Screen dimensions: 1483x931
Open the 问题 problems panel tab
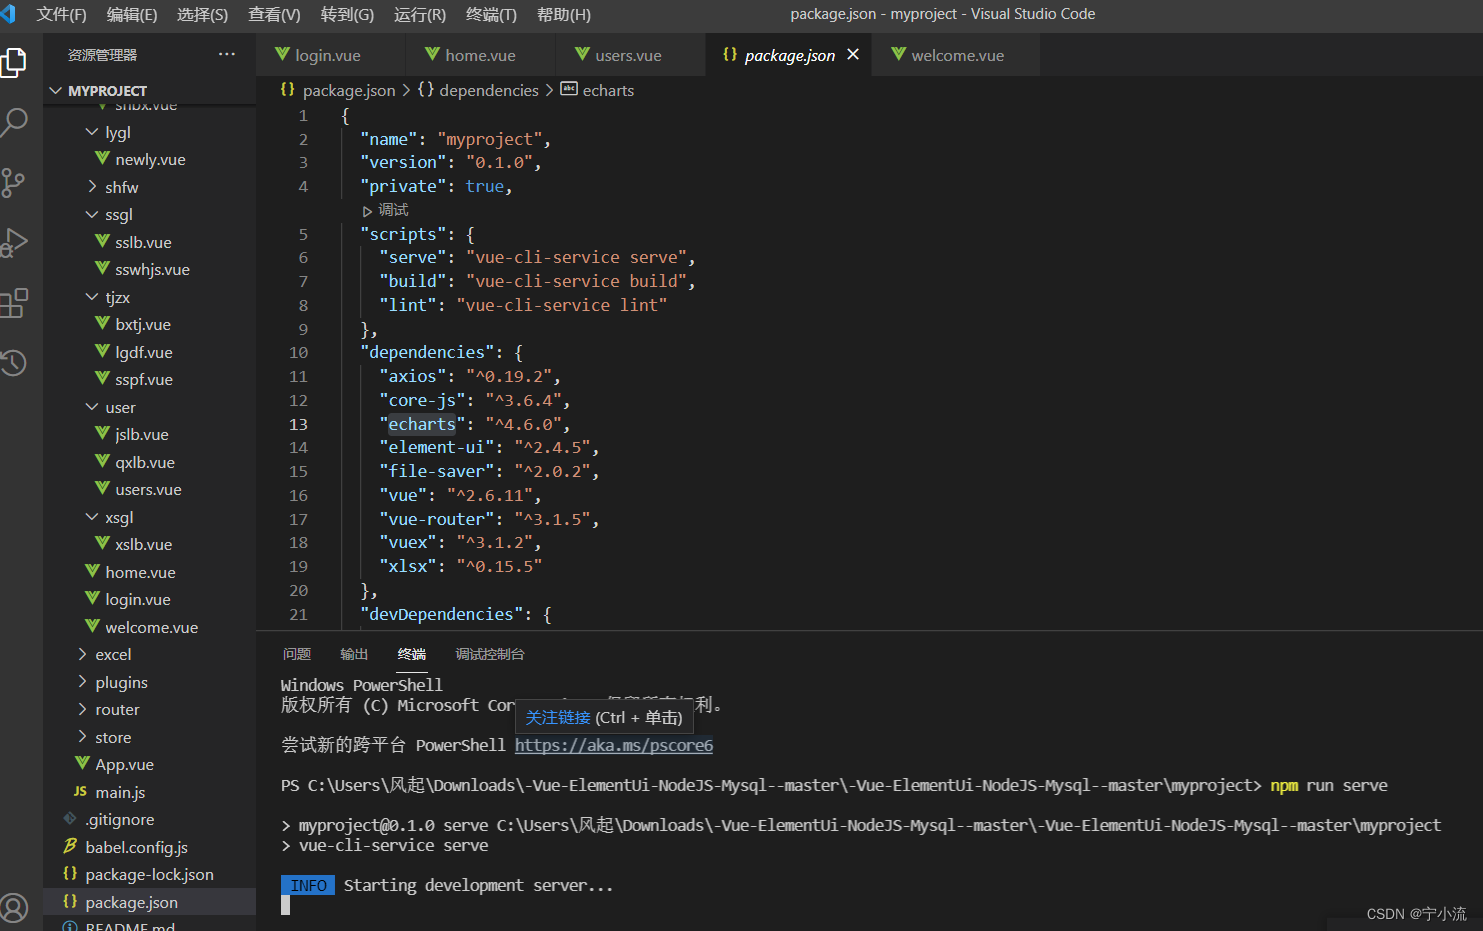tap(297, 654)
